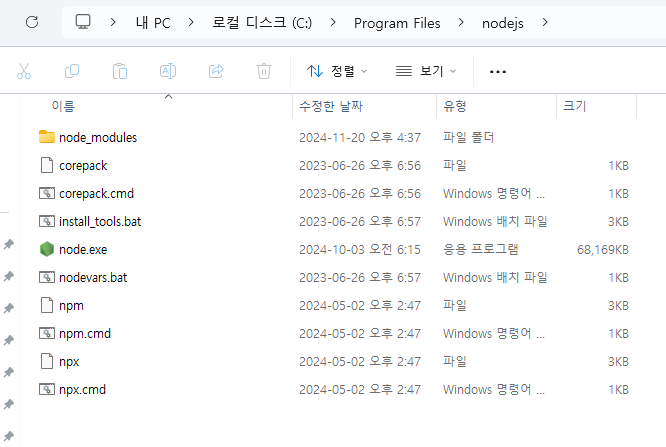
Task: Select corepack.cmd file name
Action: pos(96,194)
